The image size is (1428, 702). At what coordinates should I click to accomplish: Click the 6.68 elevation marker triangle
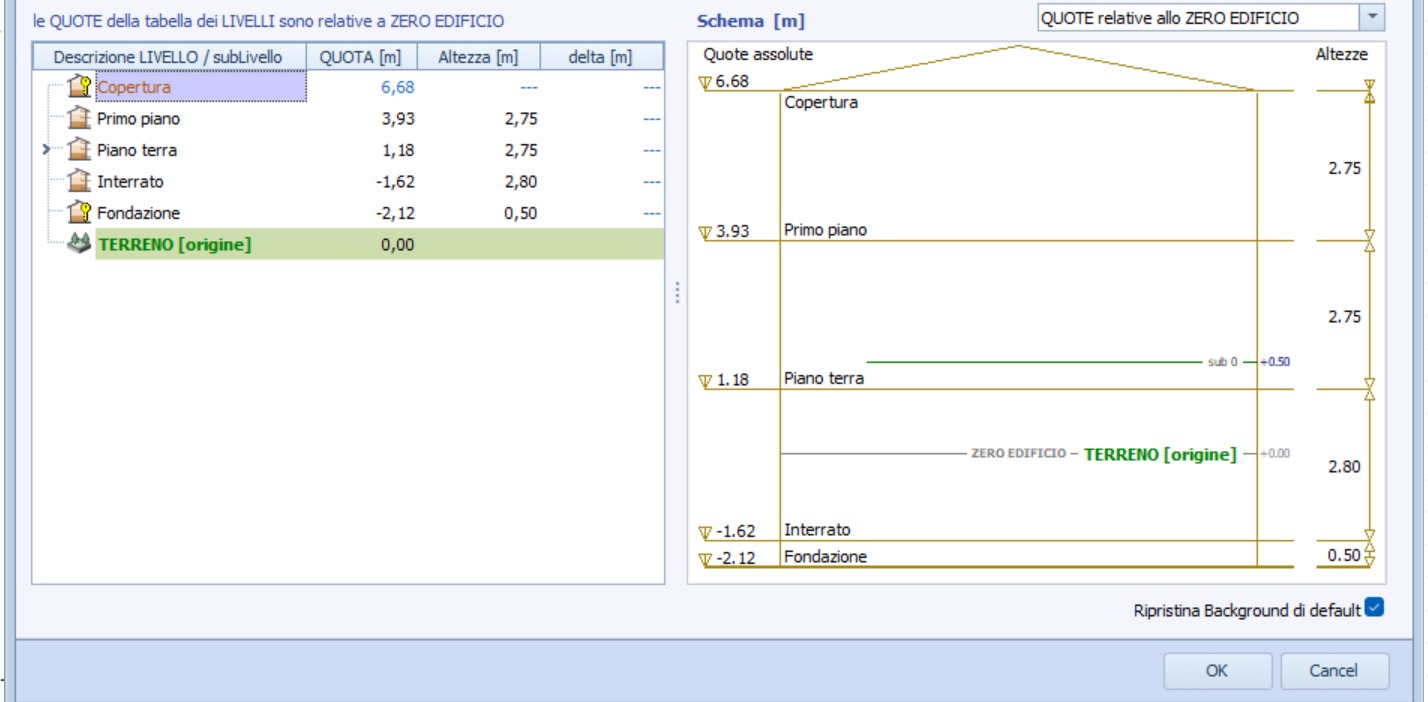tap(706, 82)
